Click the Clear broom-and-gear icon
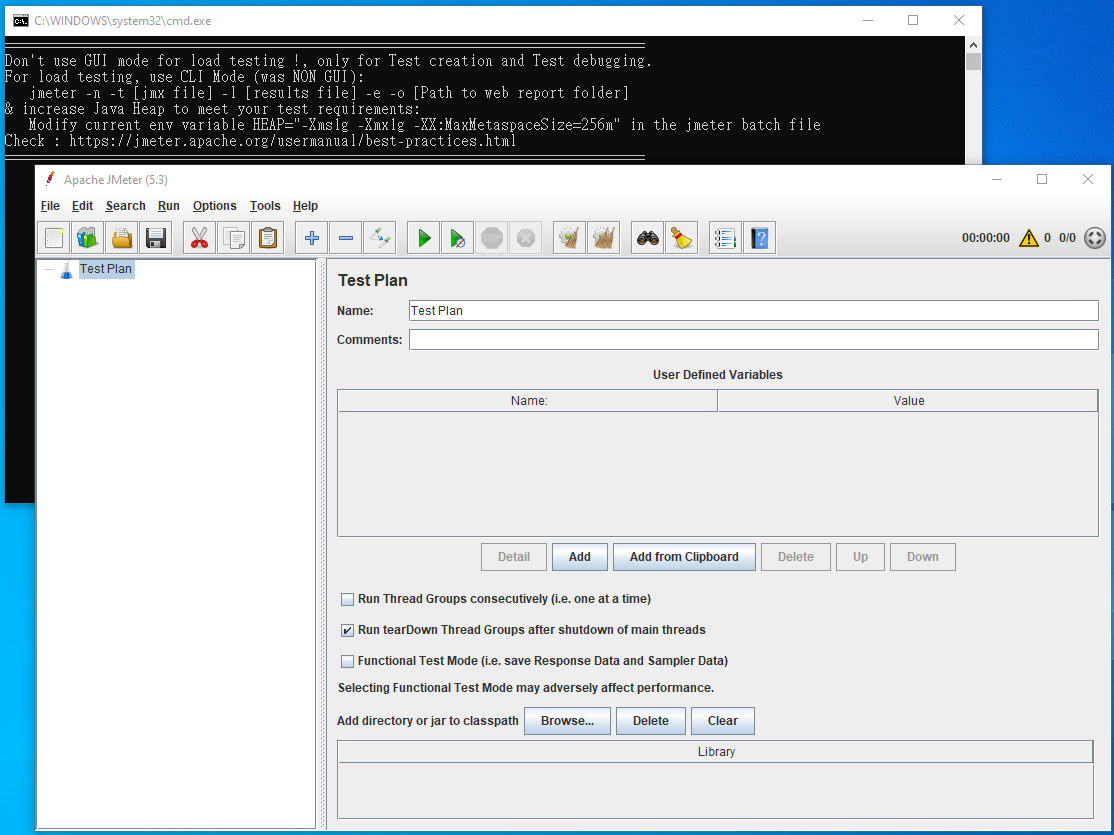Screen dimensions: 1114x835 pyautogui.click(x=570, y=238)
